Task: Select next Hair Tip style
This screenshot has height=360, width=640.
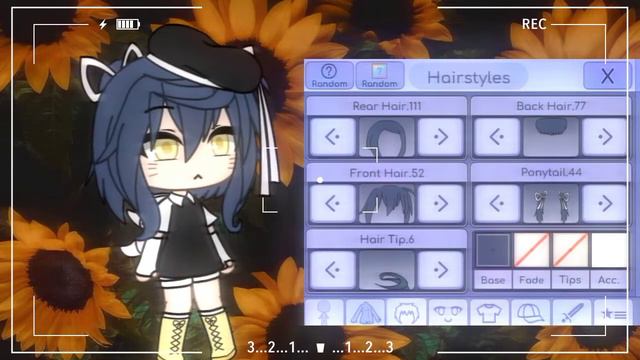Action: [x=441, y=270]
